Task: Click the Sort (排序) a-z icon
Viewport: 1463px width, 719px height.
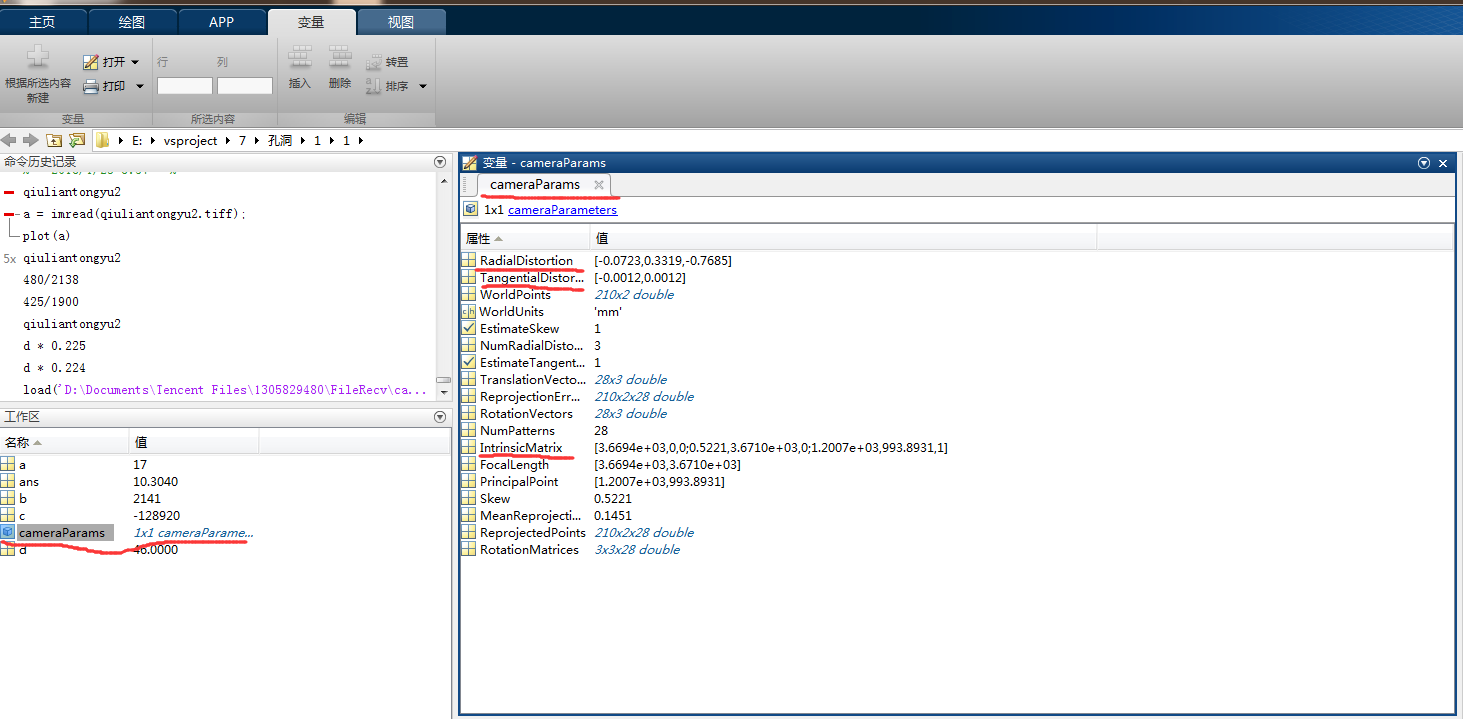Action: (x=374, y=87)
